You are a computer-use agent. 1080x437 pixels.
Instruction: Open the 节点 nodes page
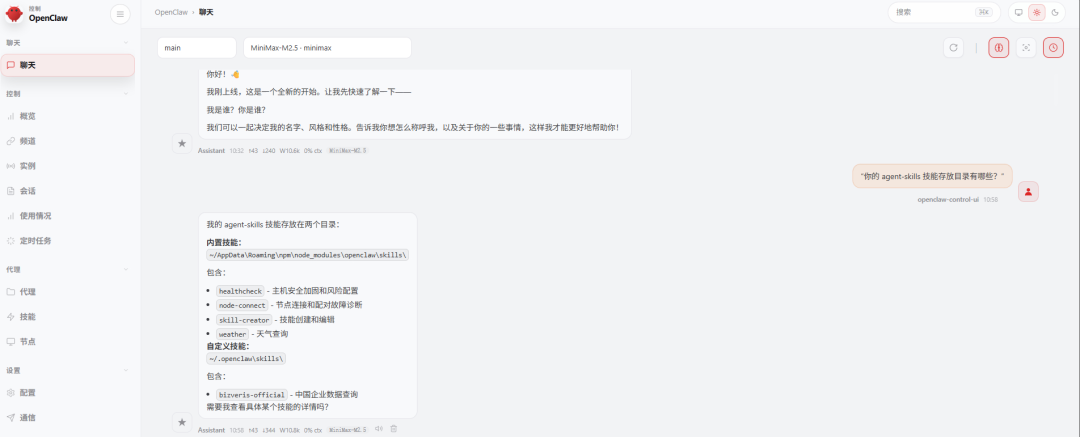pyautogui.click(x=68, y=341)
